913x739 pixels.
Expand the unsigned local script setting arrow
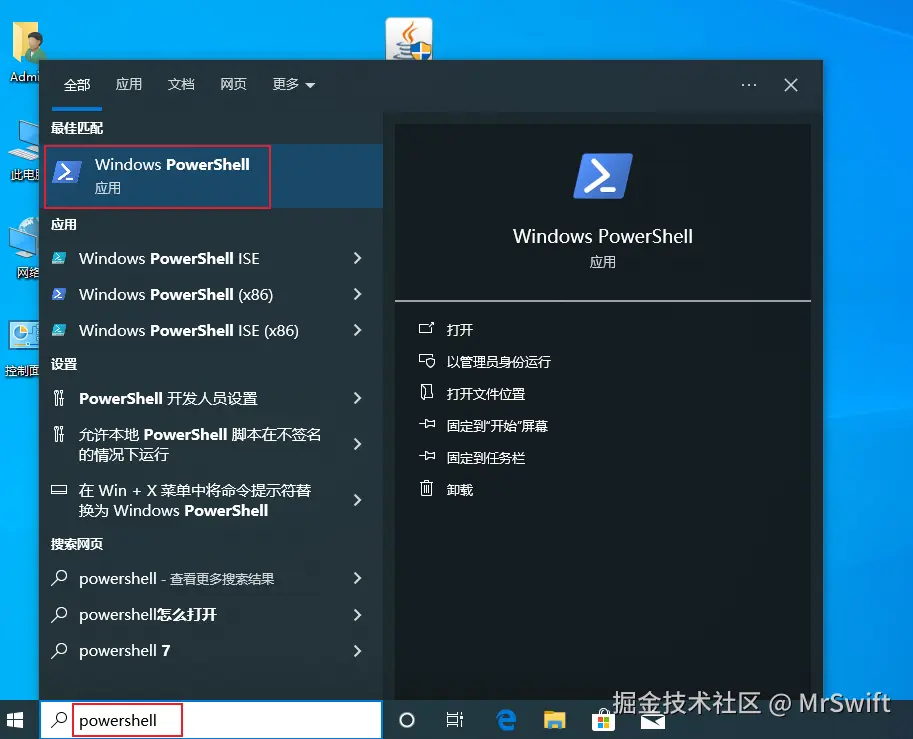click(x=358, y=444)
